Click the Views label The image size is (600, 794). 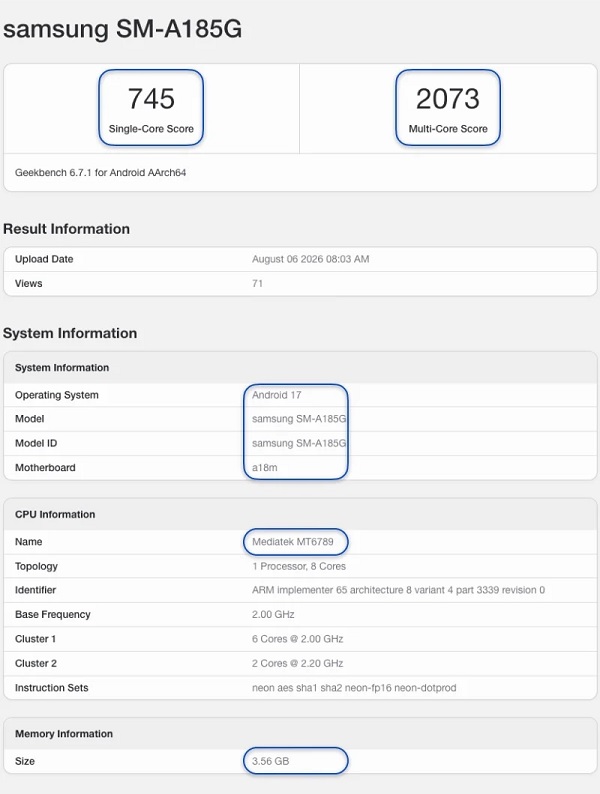(x=28, y=284)
